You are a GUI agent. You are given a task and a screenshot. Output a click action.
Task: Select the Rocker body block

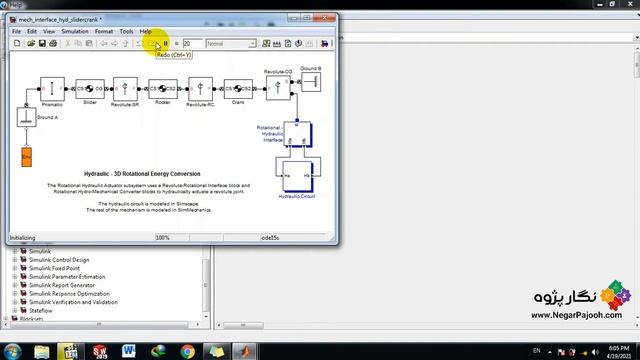(x=163, y=89)
